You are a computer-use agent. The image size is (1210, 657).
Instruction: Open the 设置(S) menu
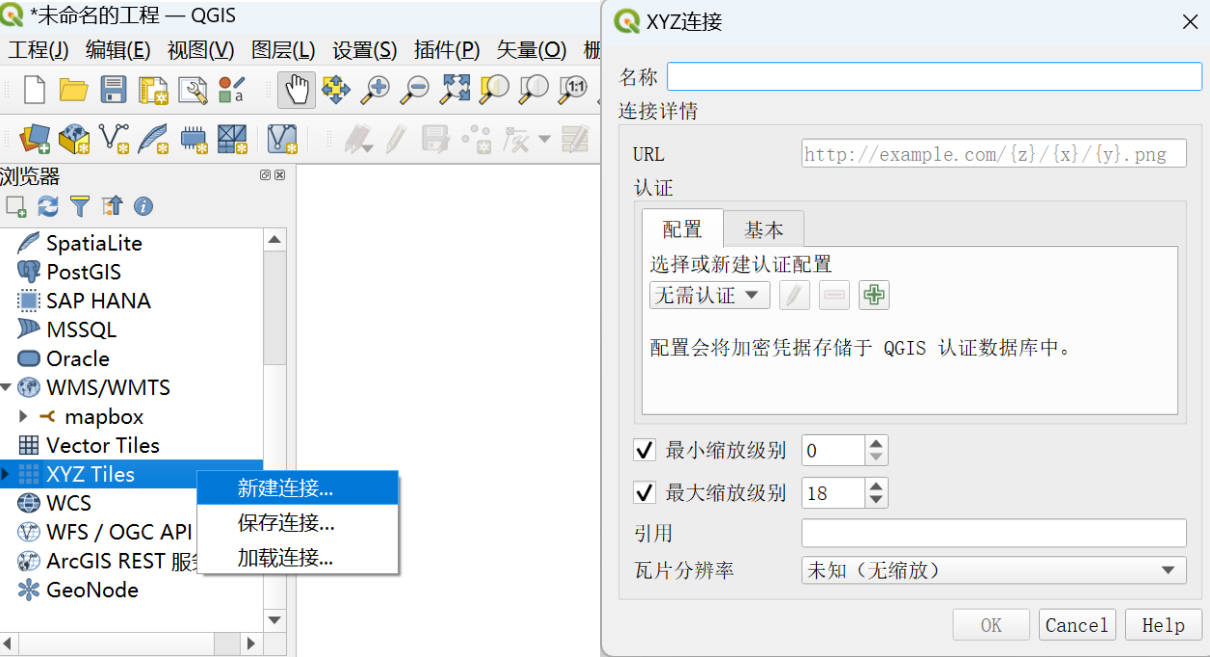click(x=365, y=50)
